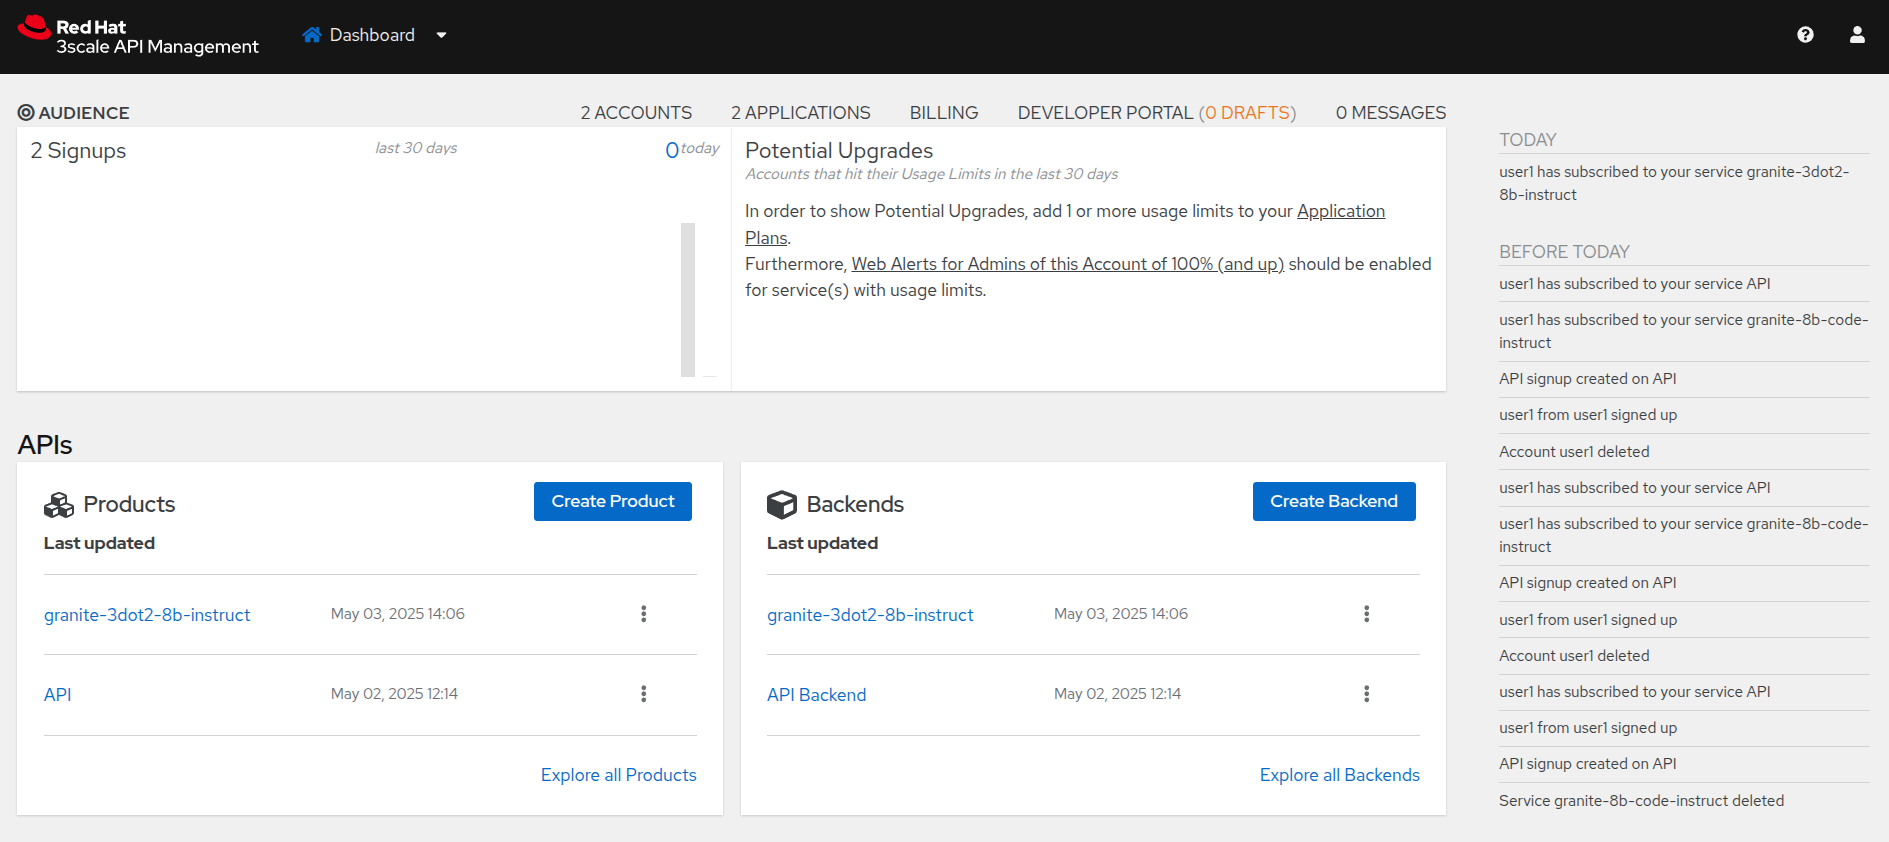Click the AUDIENCE section title
1889x842 pixels.
click(84, 113)
